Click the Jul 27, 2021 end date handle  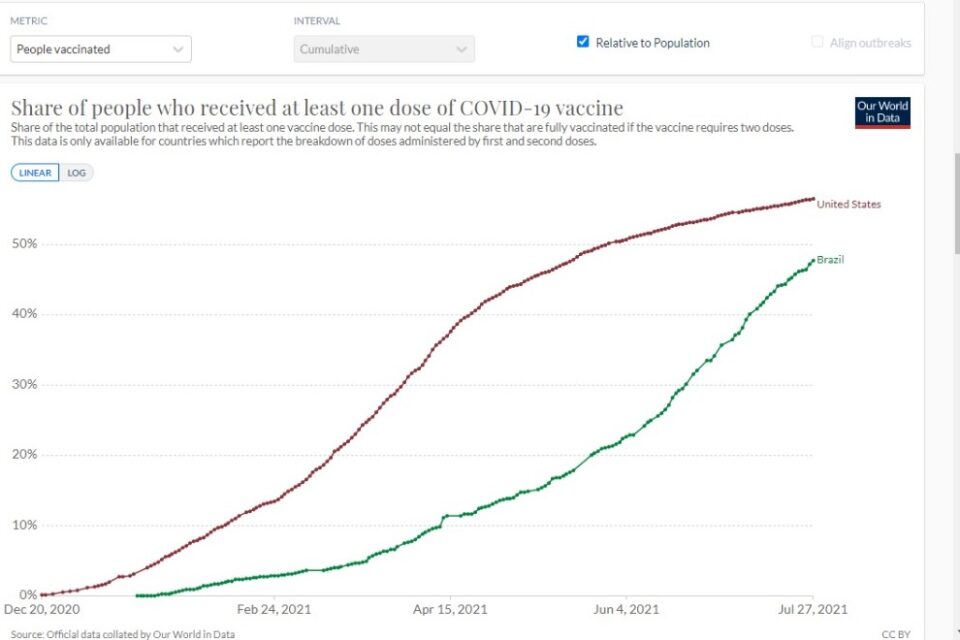click(x=812, y=609)
